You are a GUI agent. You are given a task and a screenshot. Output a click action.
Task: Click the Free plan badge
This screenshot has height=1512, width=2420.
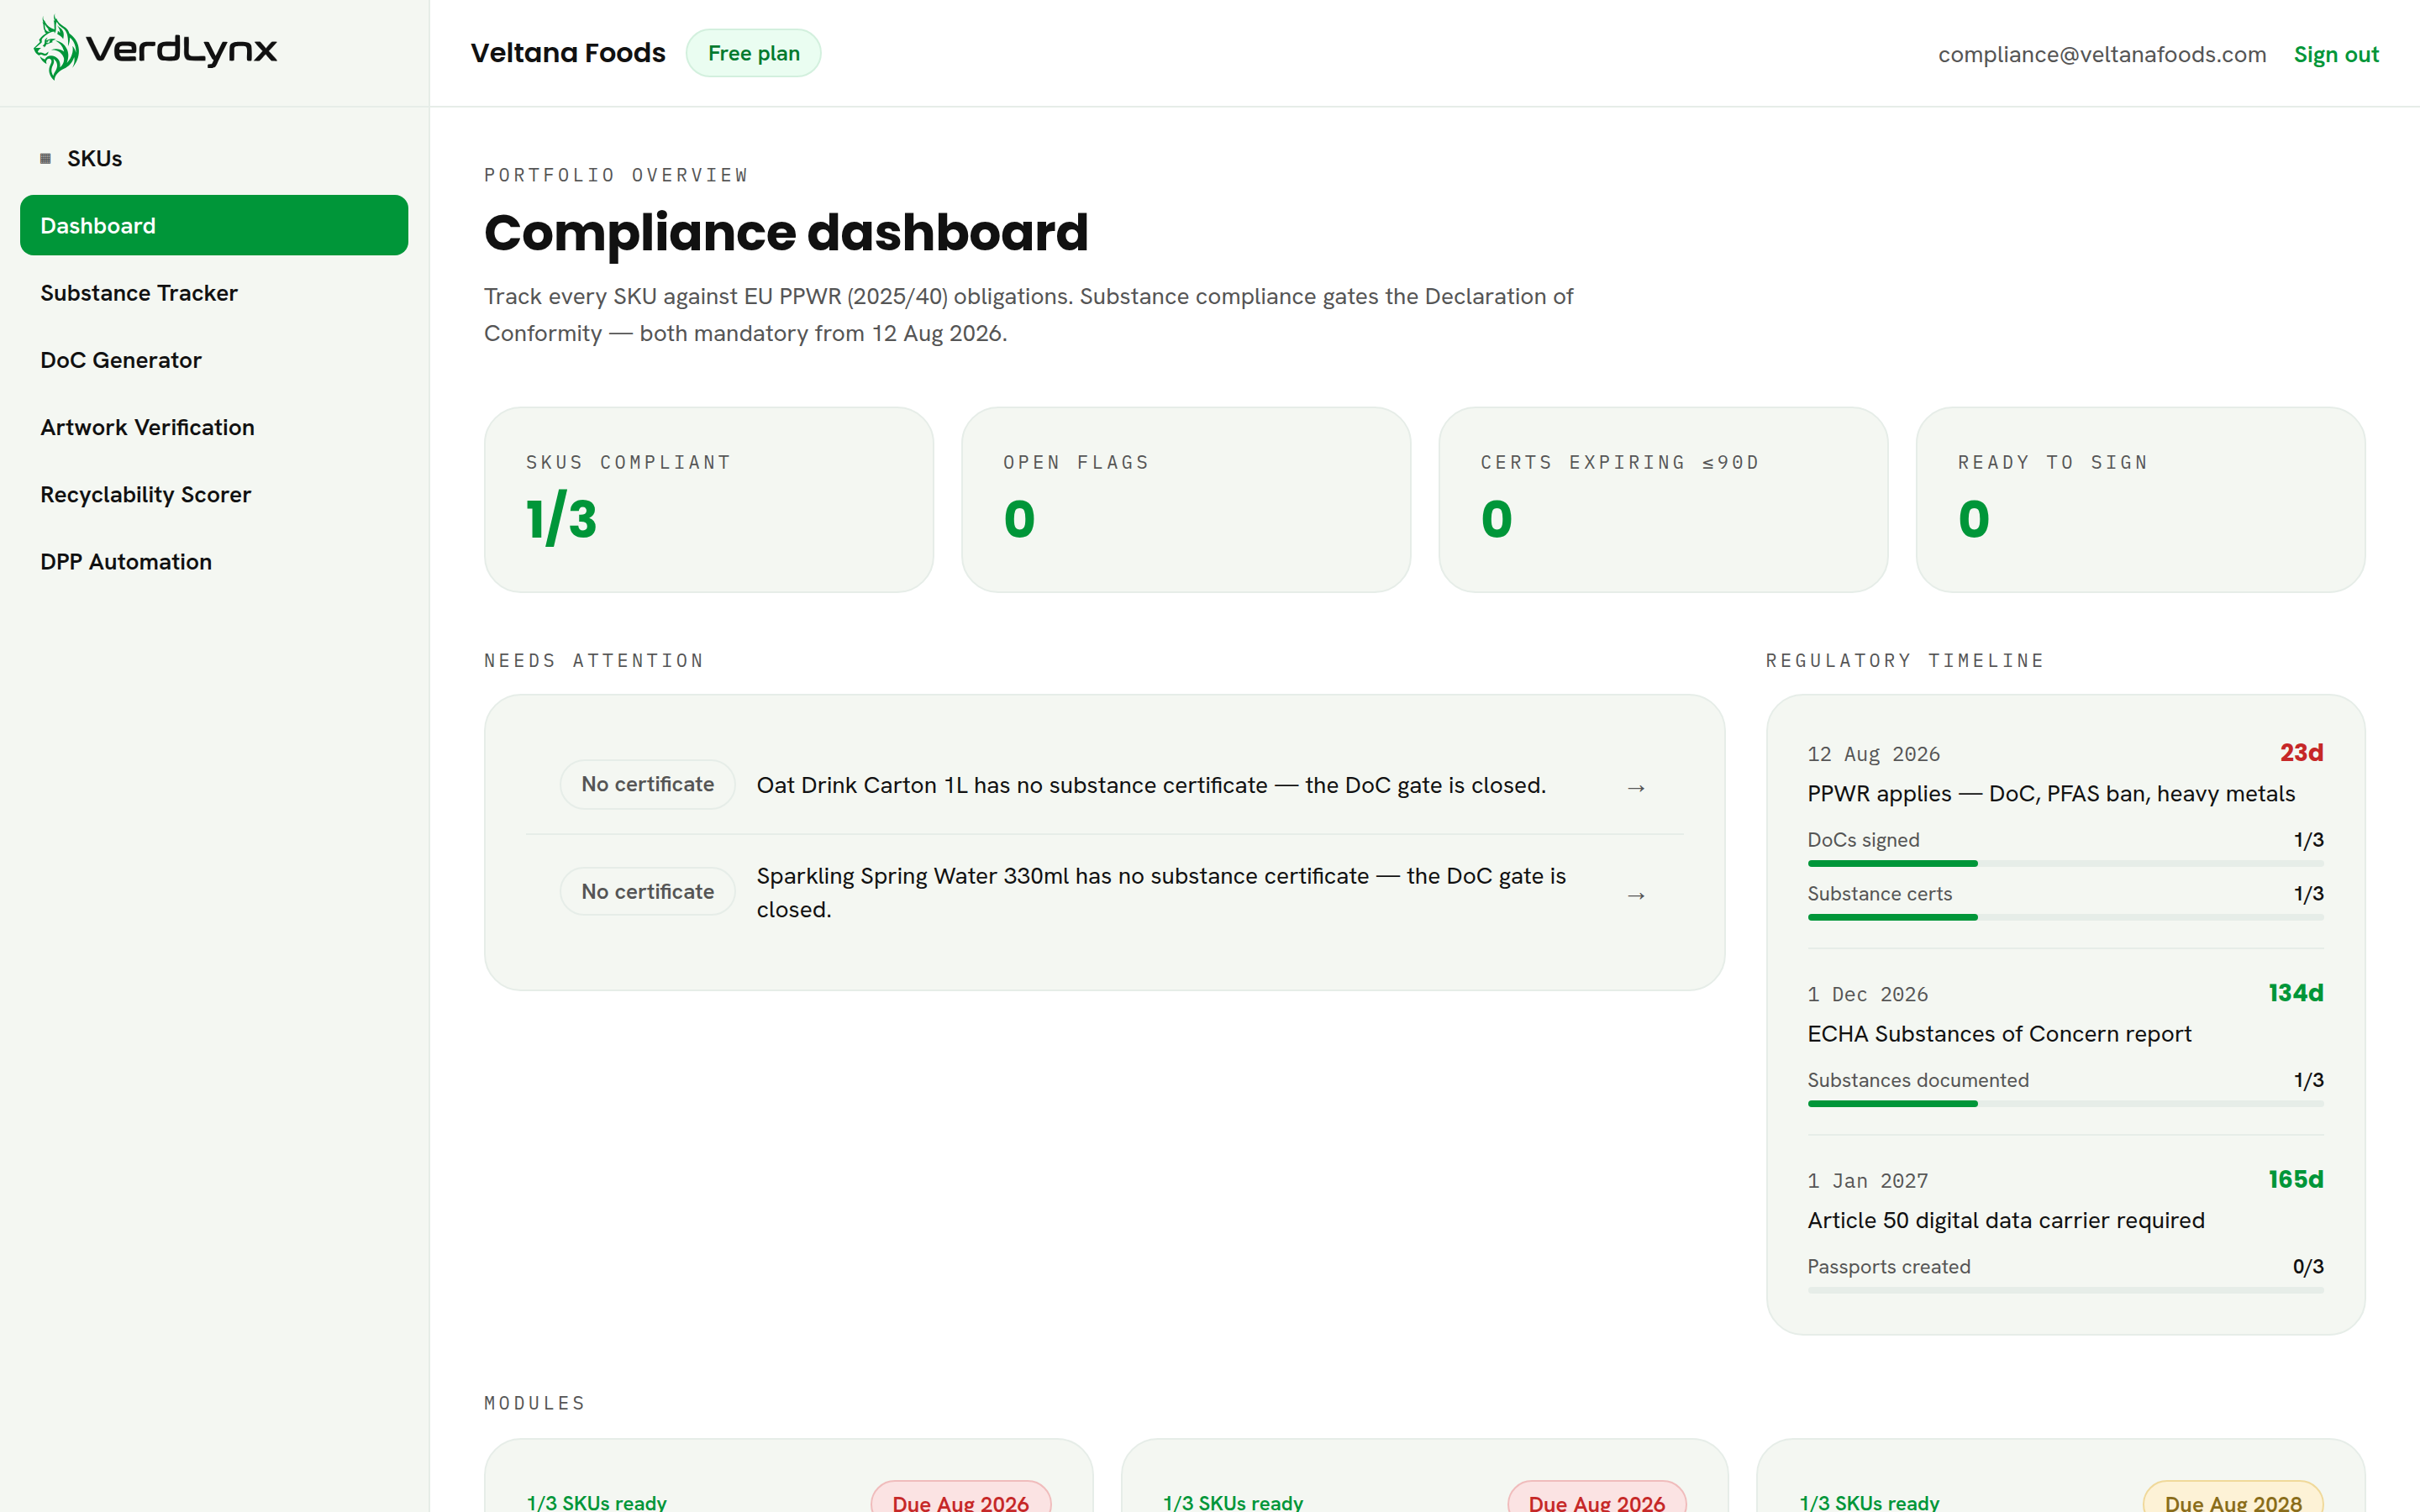coord(753,53)
